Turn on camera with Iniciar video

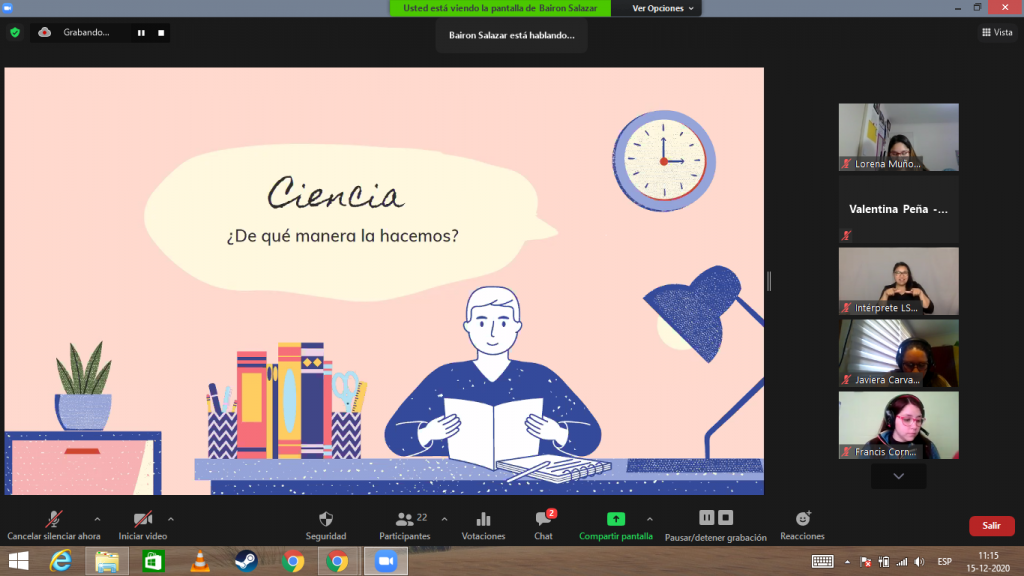(x=143, y=519)
